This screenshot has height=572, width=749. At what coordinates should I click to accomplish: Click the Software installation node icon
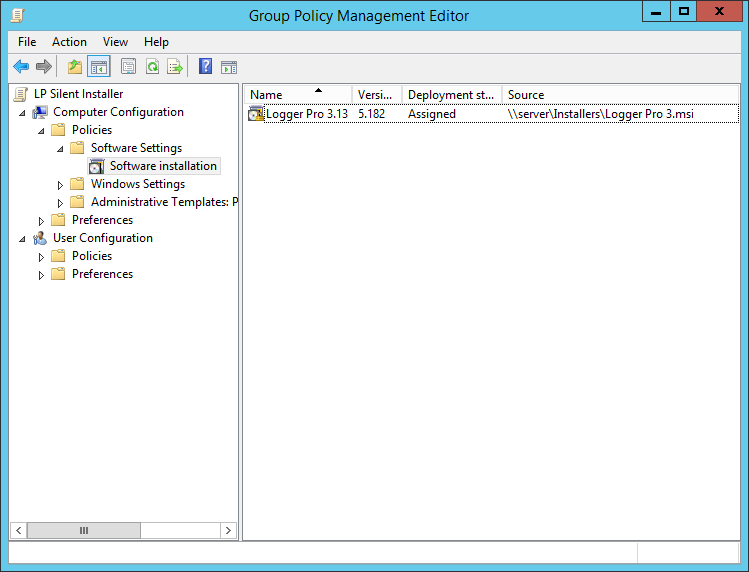[96, 166]
